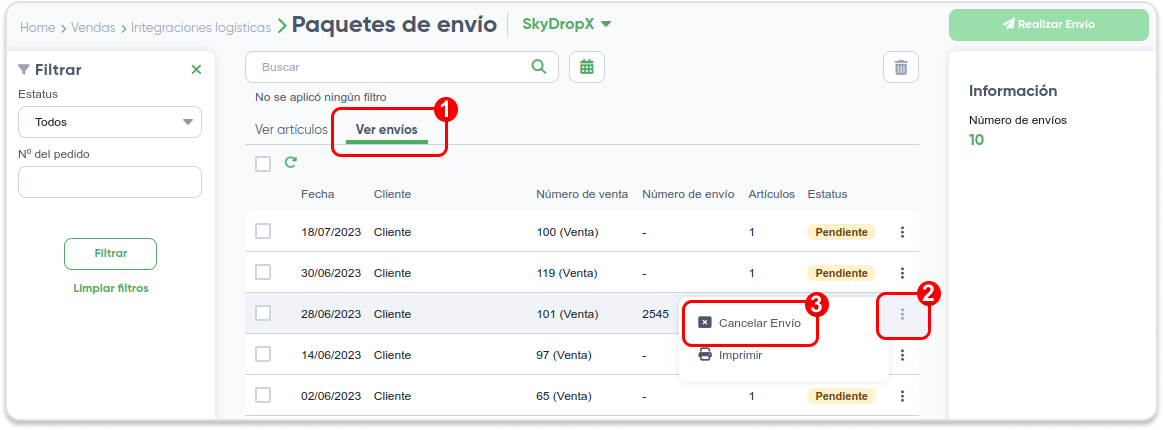Go to Home breadcrumb

38,27
